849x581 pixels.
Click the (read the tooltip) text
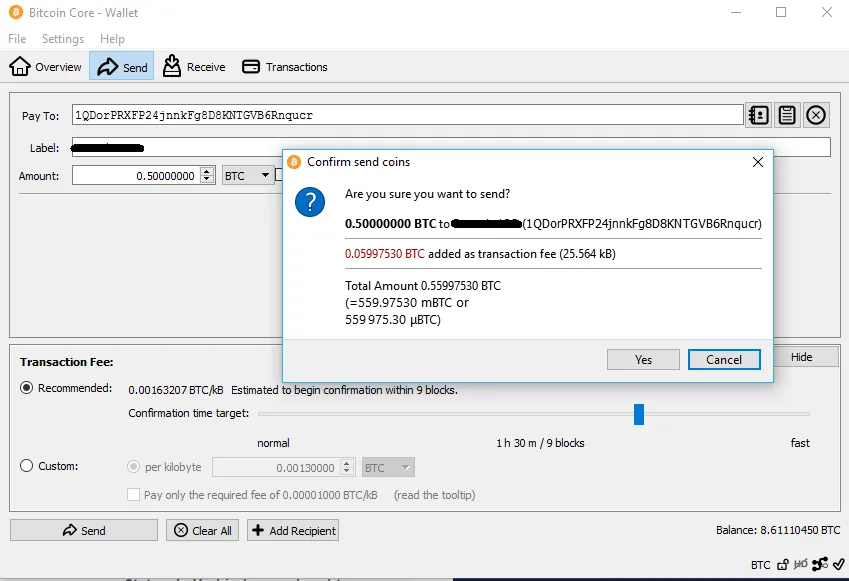click(434, 495)
